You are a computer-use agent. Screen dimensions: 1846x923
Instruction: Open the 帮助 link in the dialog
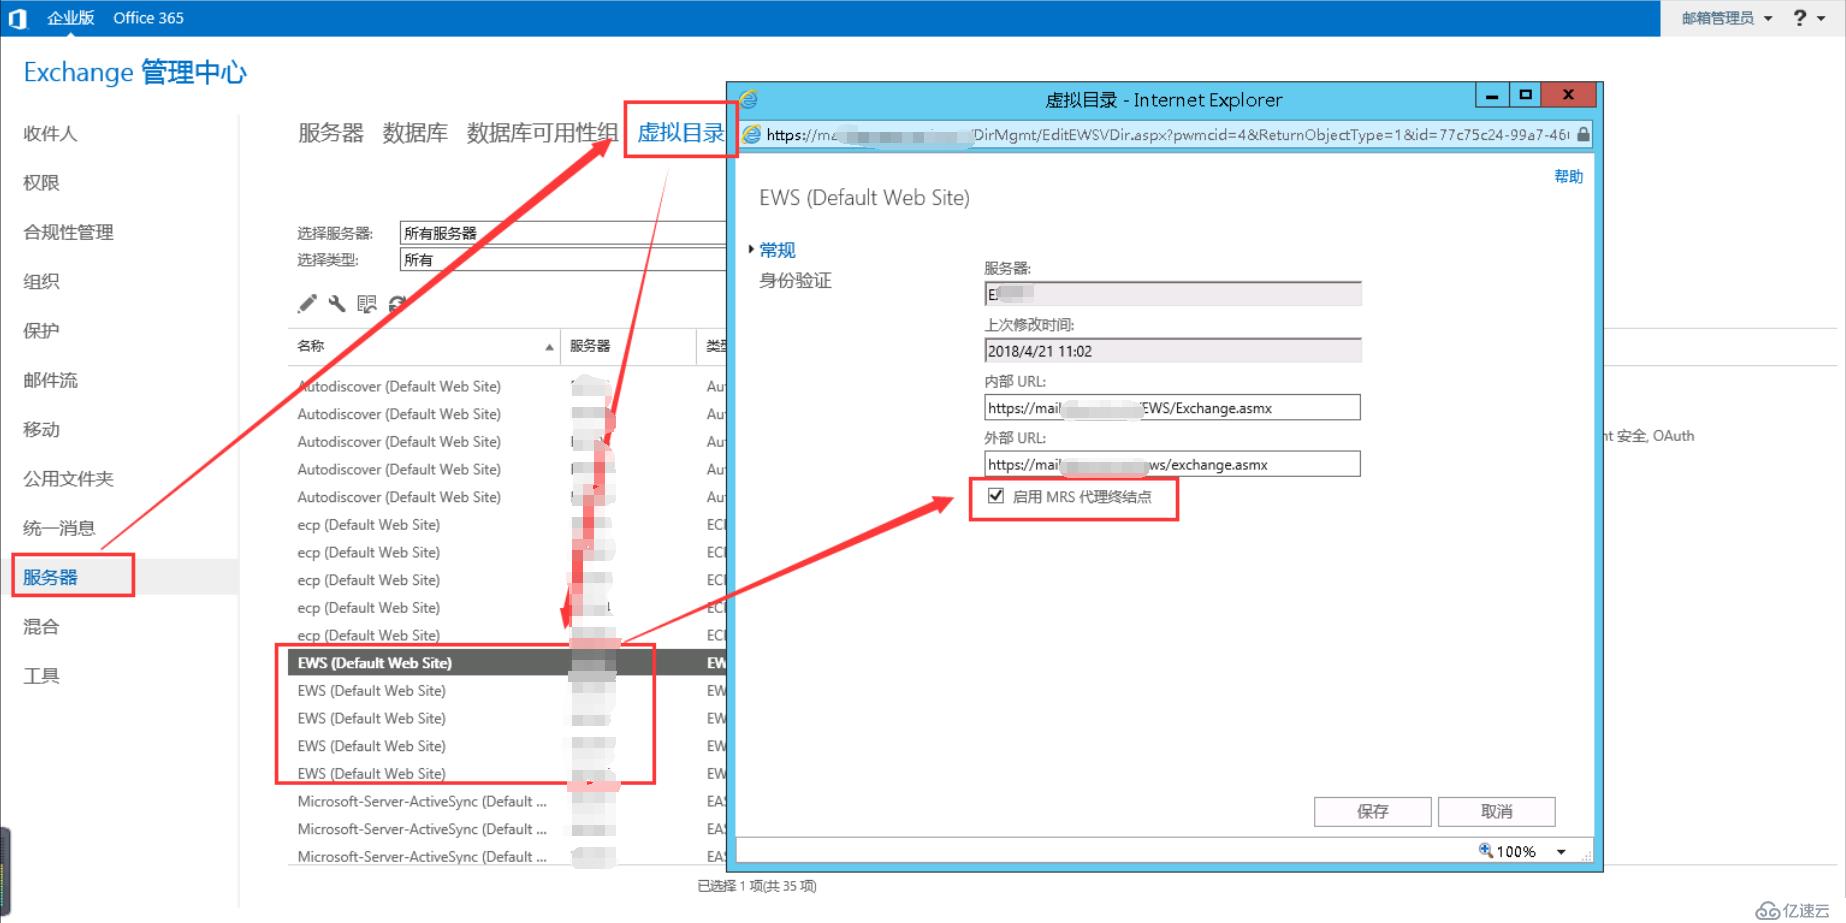[x=1568, y=176]
